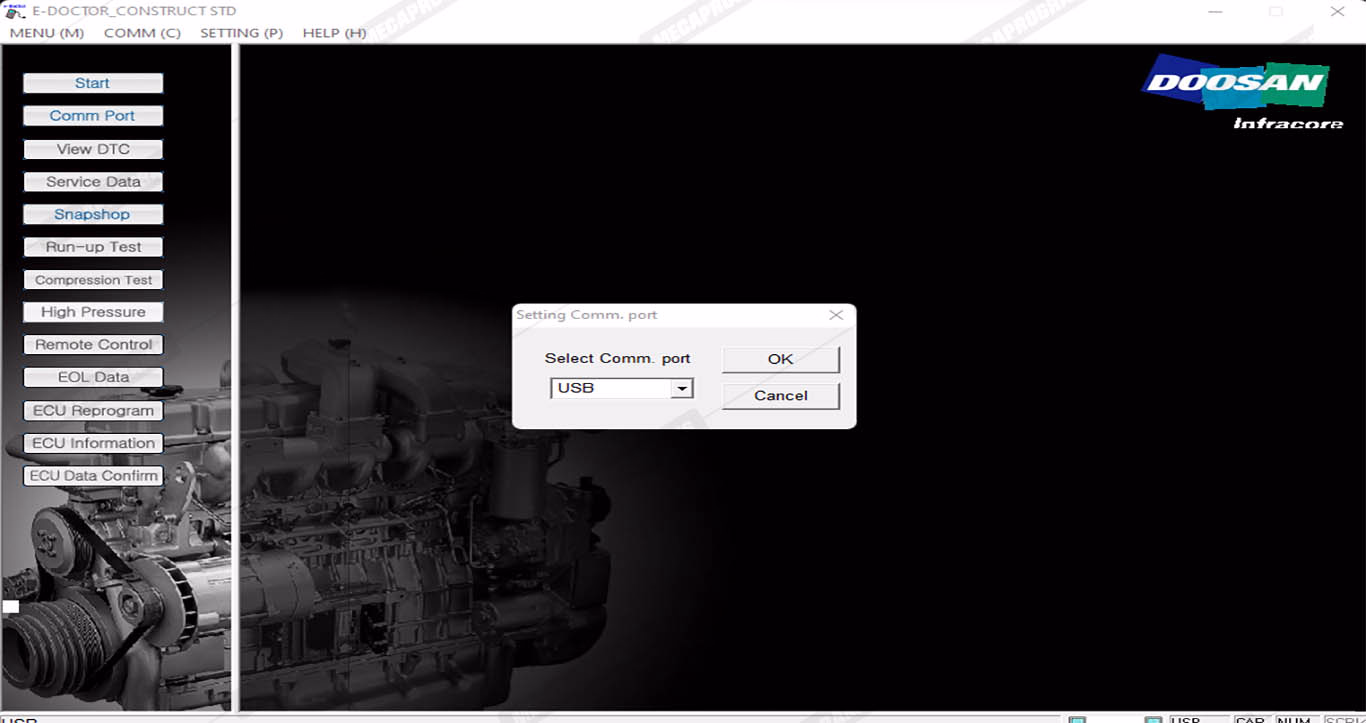Click the small white square on sidebar

[10, 606]
